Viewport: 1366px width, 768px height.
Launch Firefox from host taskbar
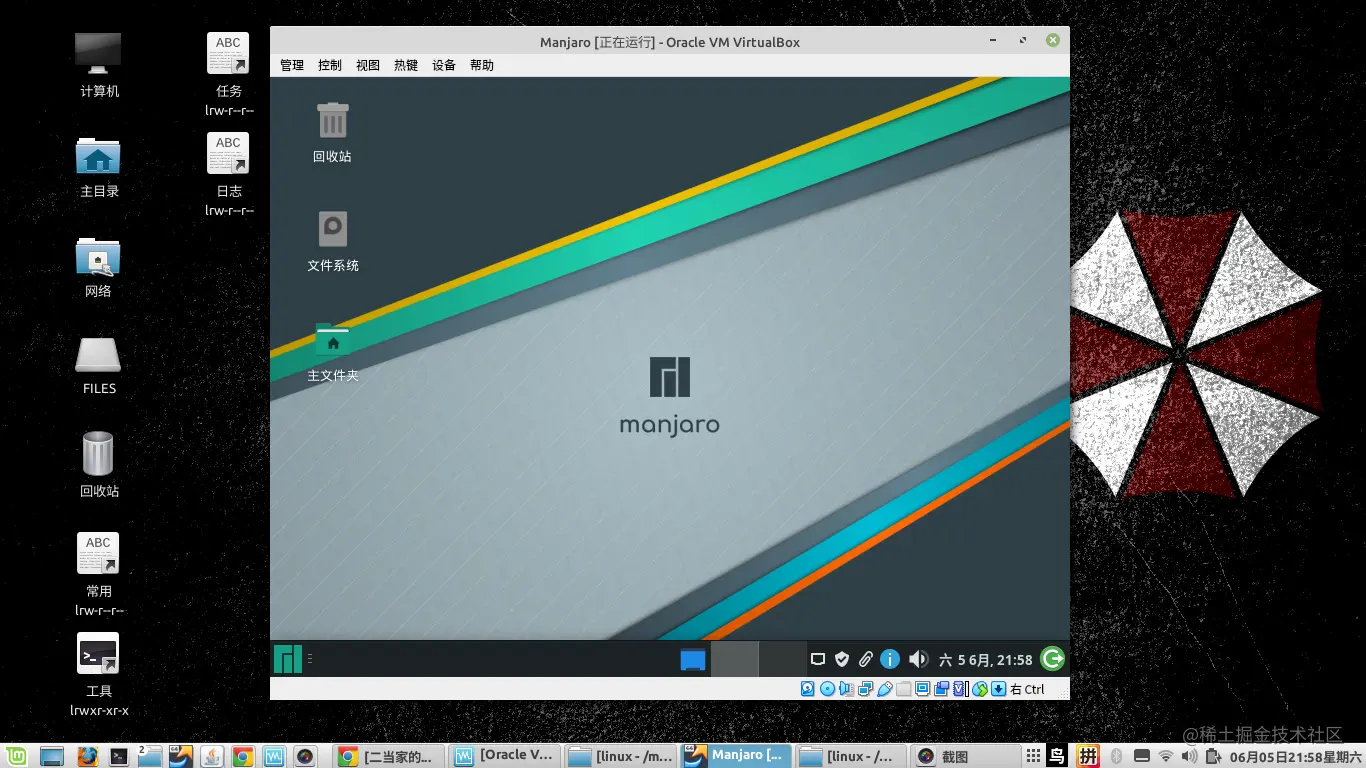pyautogui.click(x=87, y=757)
